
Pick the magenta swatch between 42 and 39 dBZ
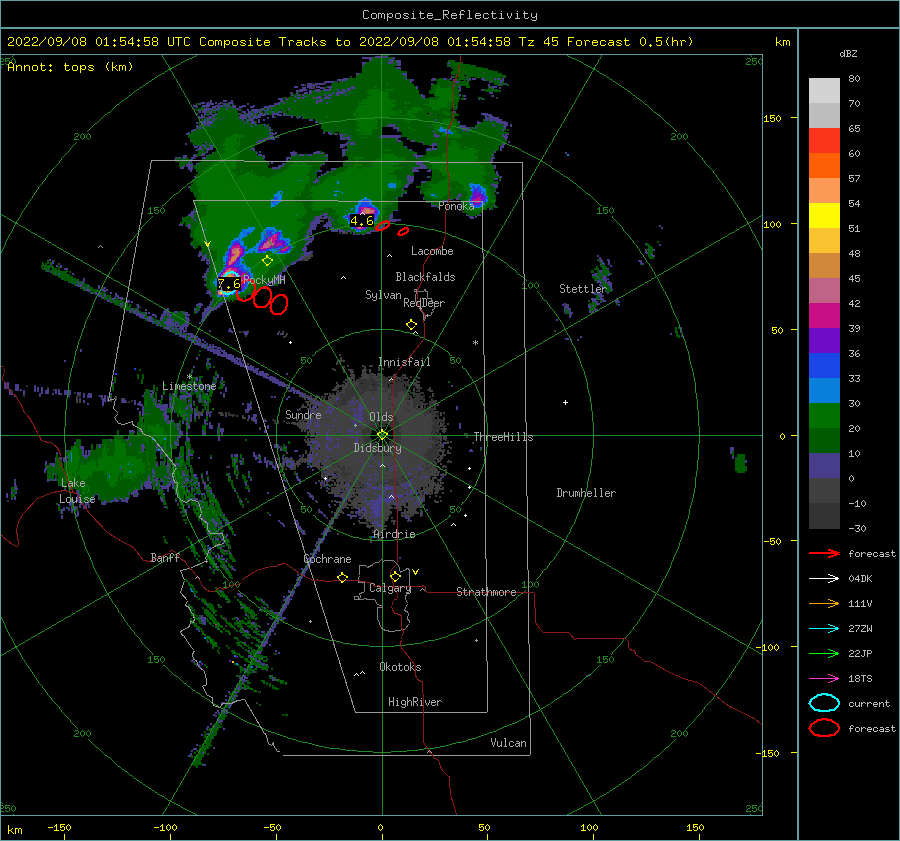pos(824,316)
